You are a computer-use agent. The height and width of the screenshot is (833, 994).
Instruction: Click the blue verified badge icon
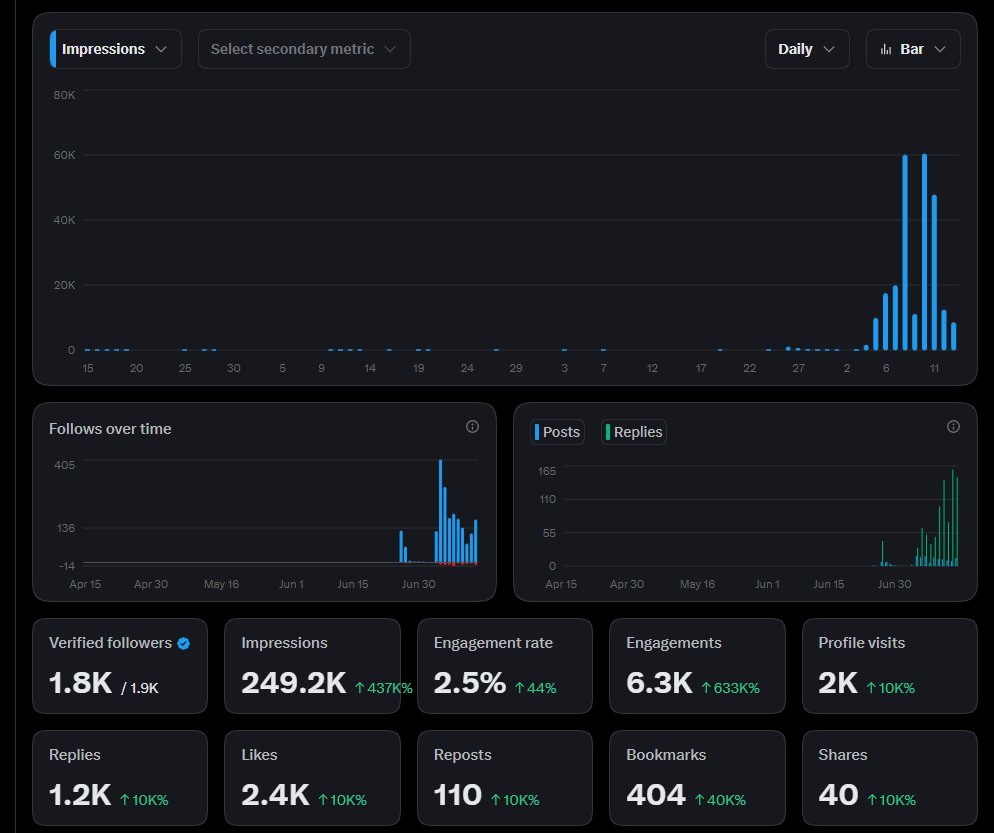click(184, 643)
